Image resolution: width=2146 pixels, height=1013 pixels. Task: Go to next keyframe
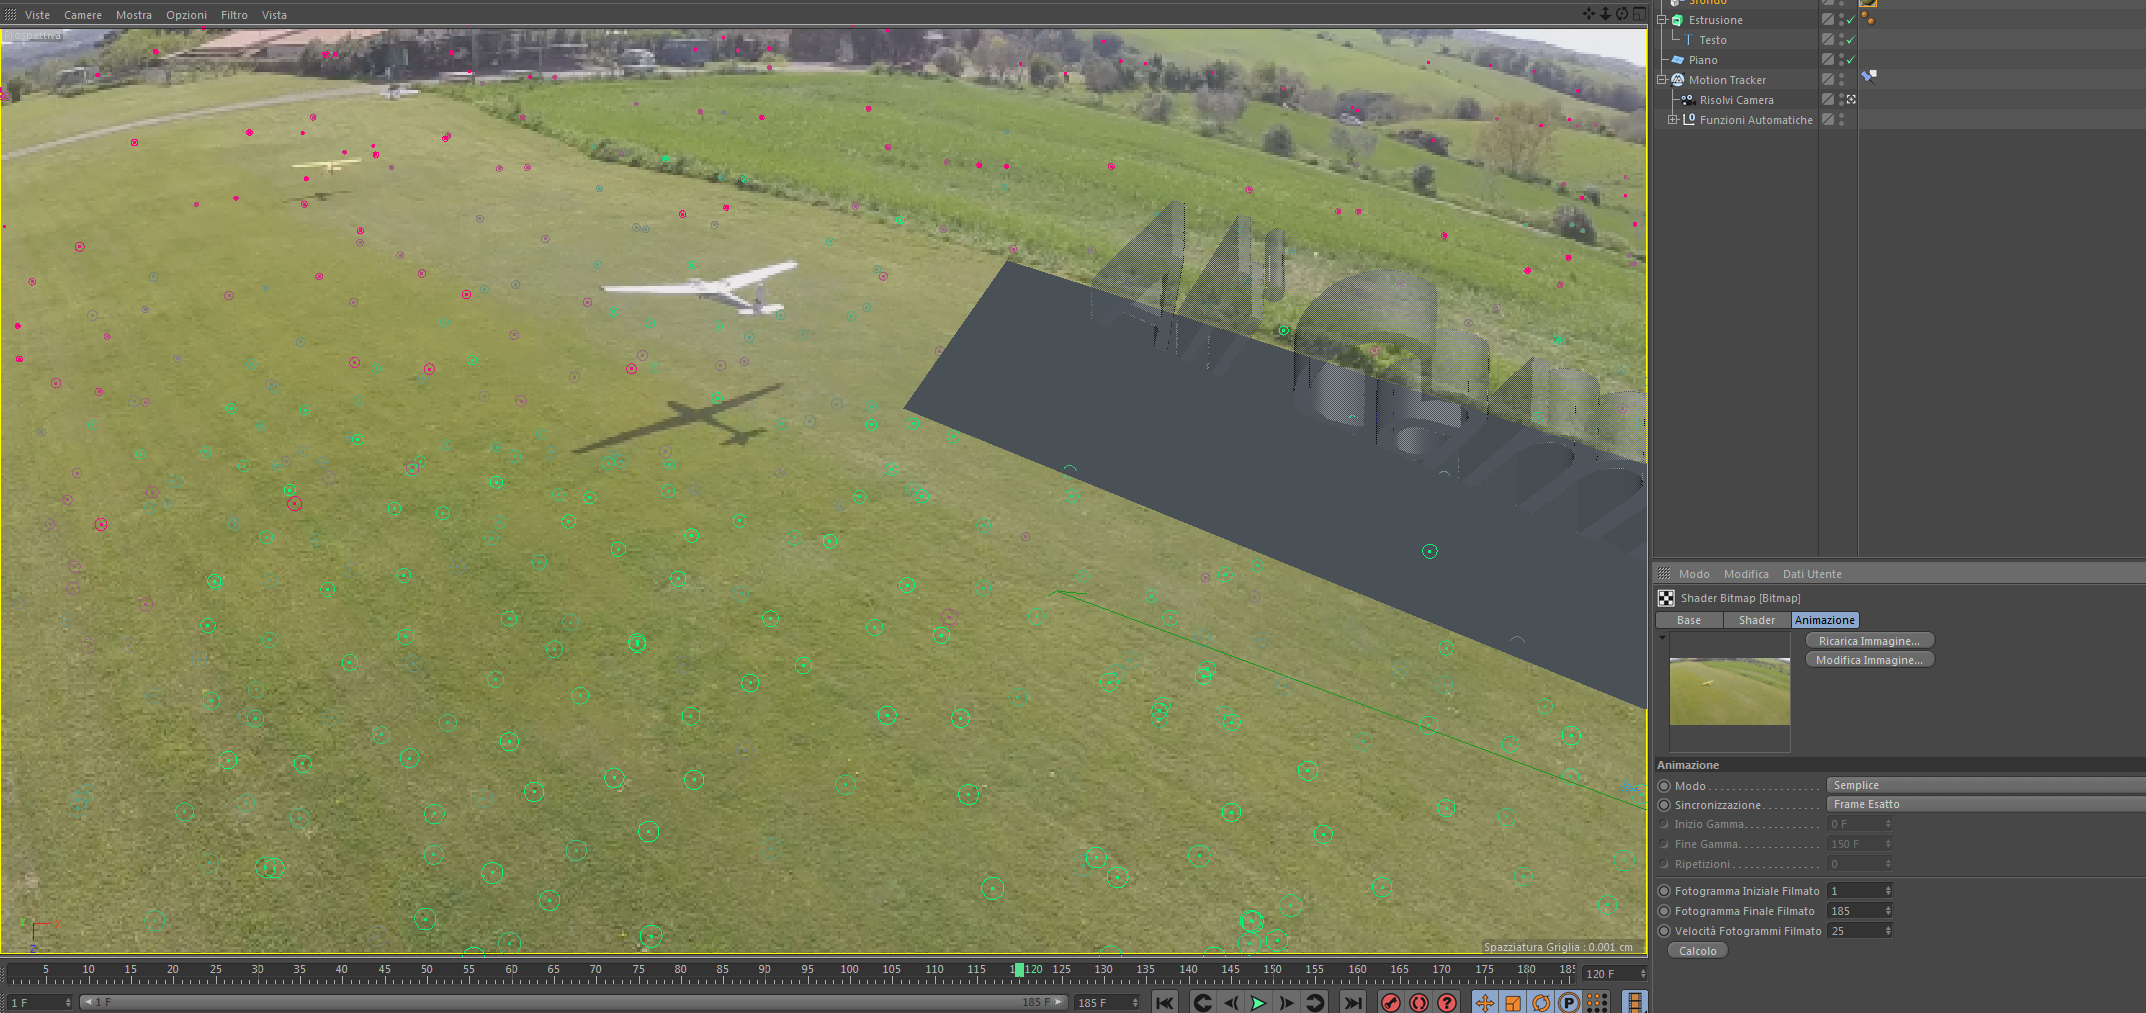point(1315,1002)
